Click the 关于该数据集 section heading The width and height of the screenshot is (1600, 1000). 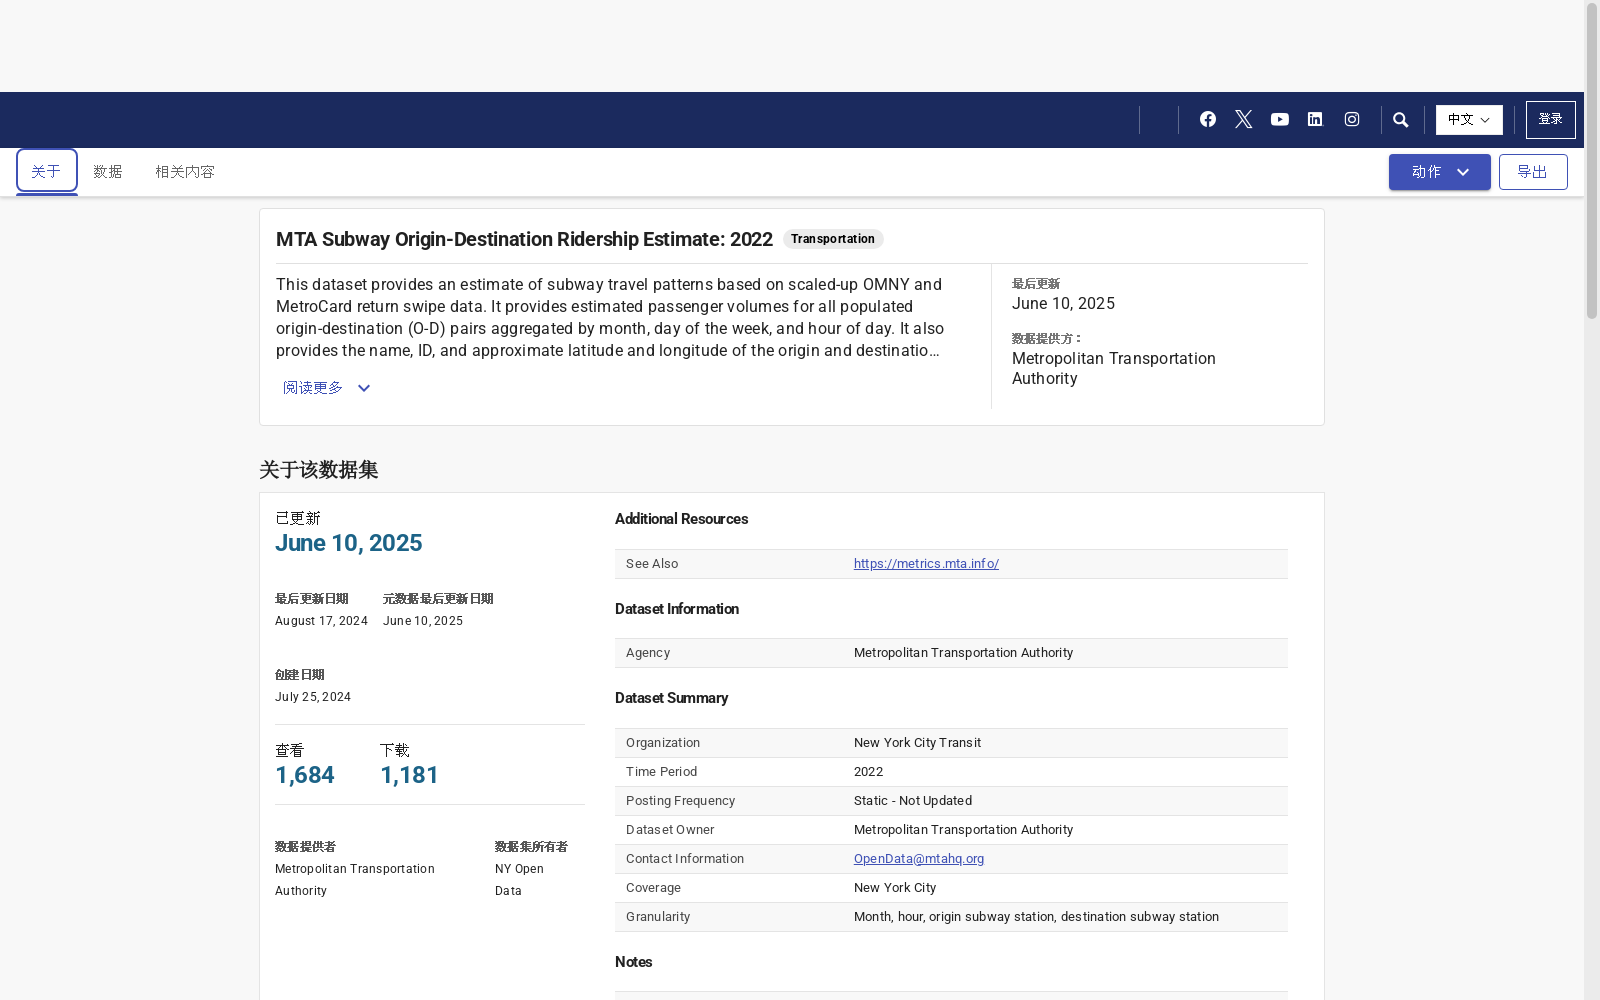click(x=318, y=470)
